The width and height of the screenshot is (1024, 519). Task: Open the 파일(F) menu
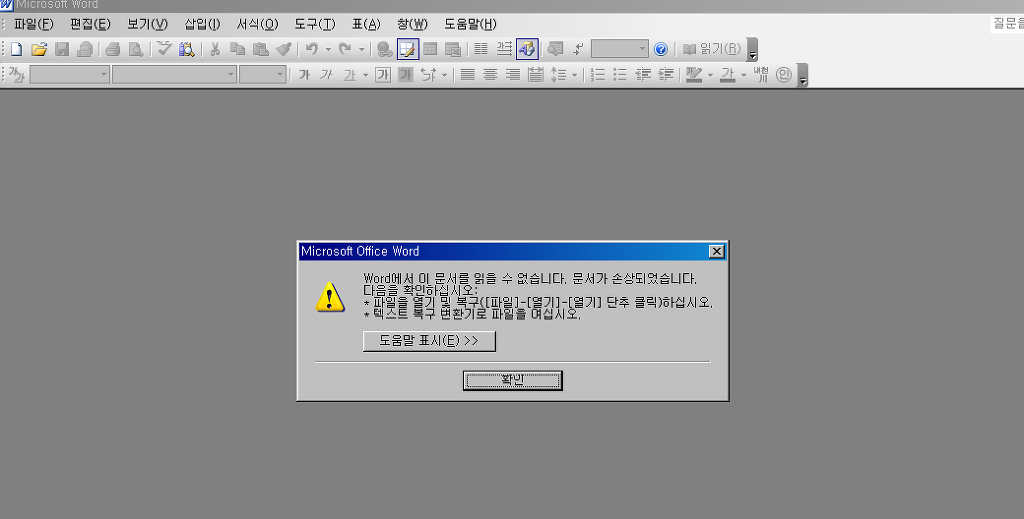click(33, 24)
